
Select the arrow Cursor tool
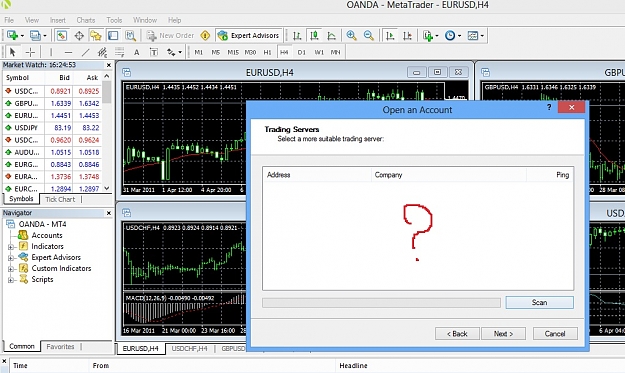click(x=12, y=52)
